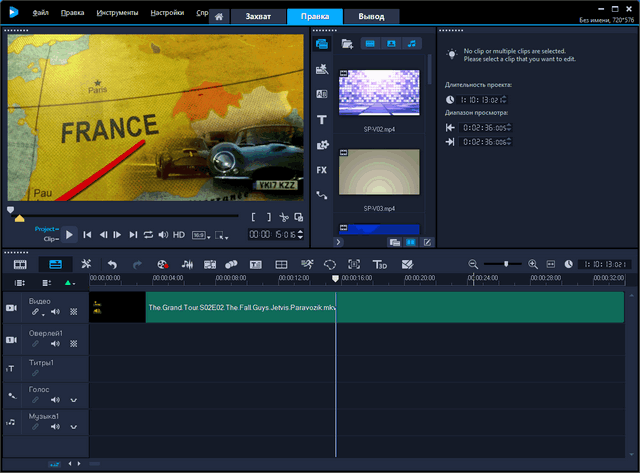Click the timeline zoom level slider
Image resolution: width=640 pixels, height=473 pixels.
click(507, 264)
